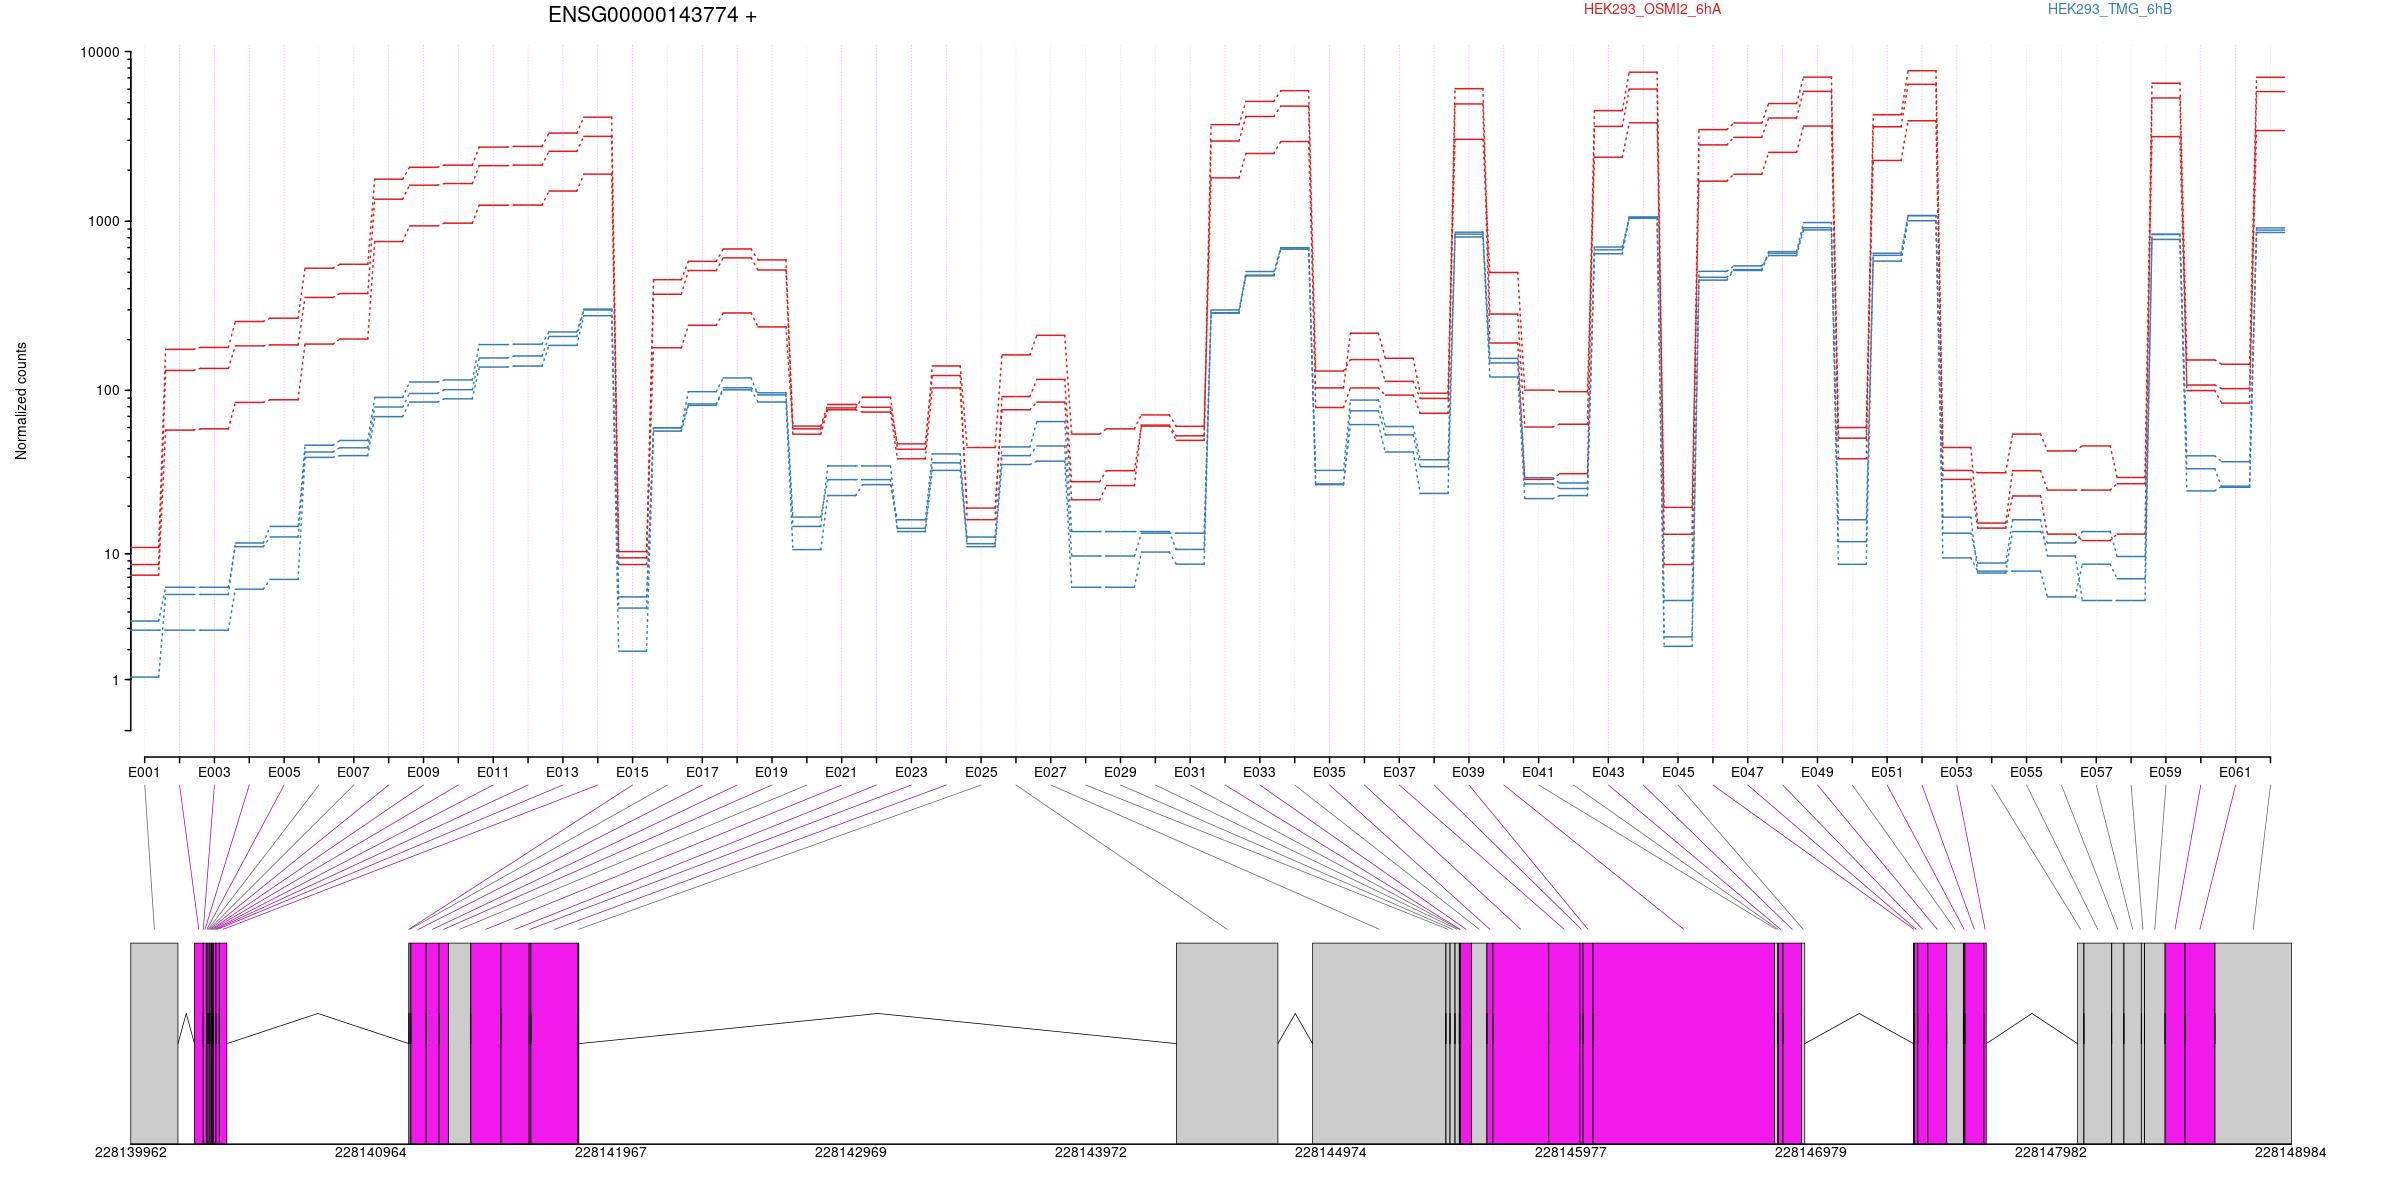This screenshot has height=1200, width=2400.
Task: Click exon label E059
Action: (2165, 772)
